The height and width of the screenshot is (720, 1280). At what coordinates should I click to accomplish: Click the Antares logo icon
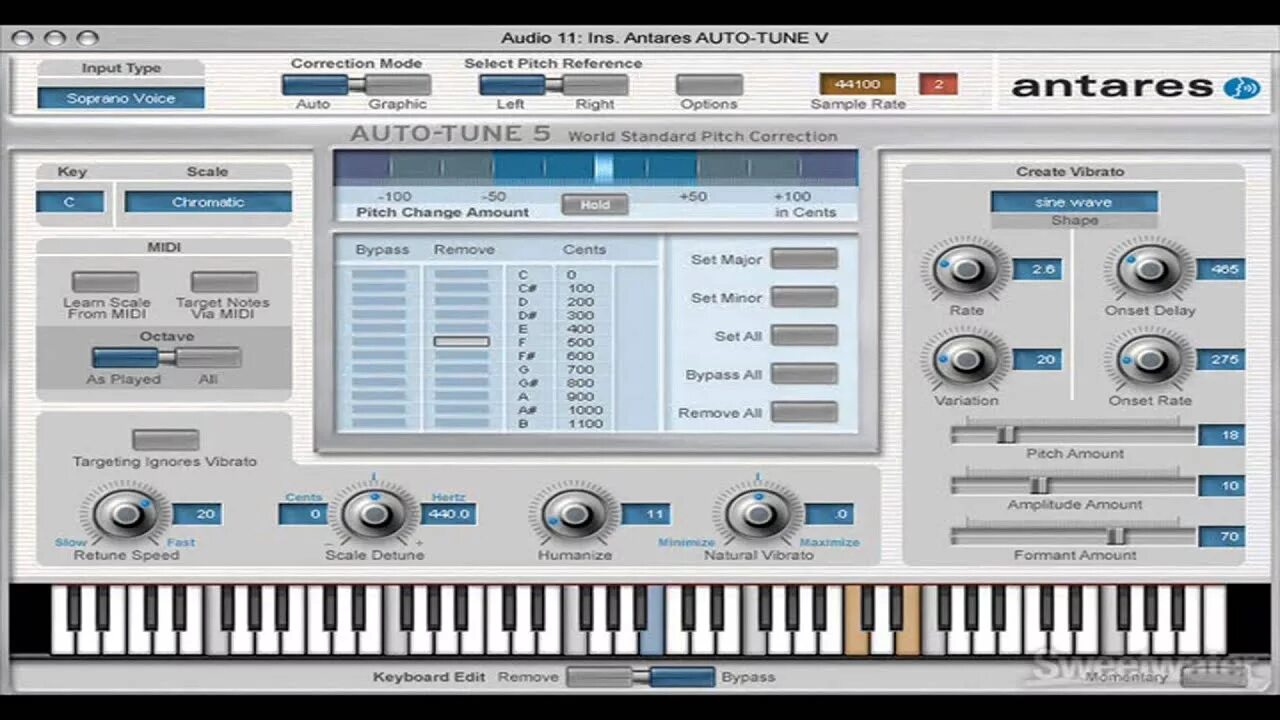[x=1241, y=87]
